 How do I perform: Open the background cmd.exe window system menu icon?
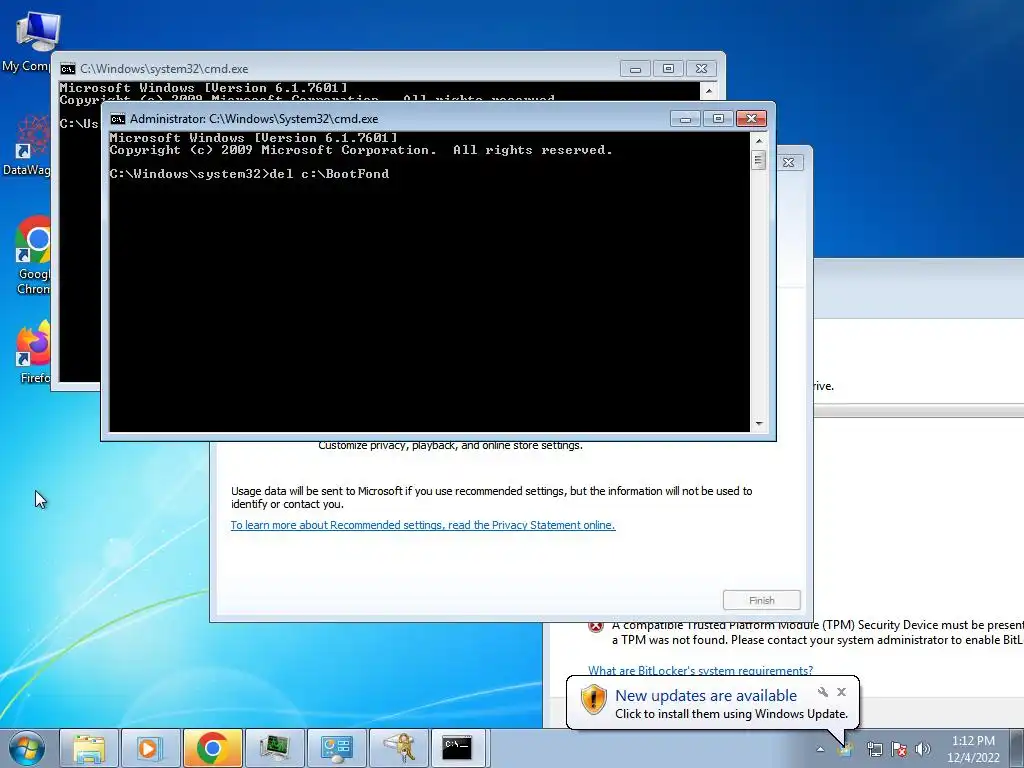pos(67,69)
